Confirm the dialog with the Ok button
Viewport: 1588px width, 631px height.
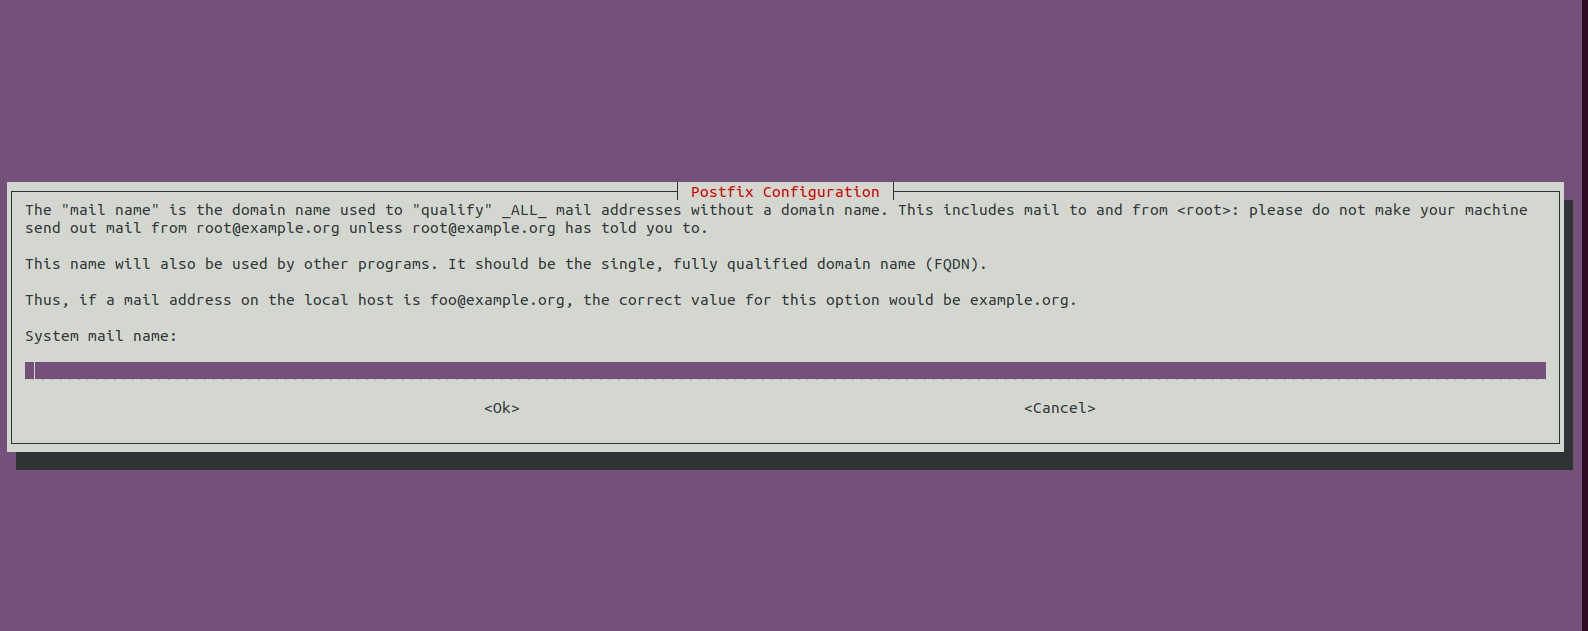point(502,408)
